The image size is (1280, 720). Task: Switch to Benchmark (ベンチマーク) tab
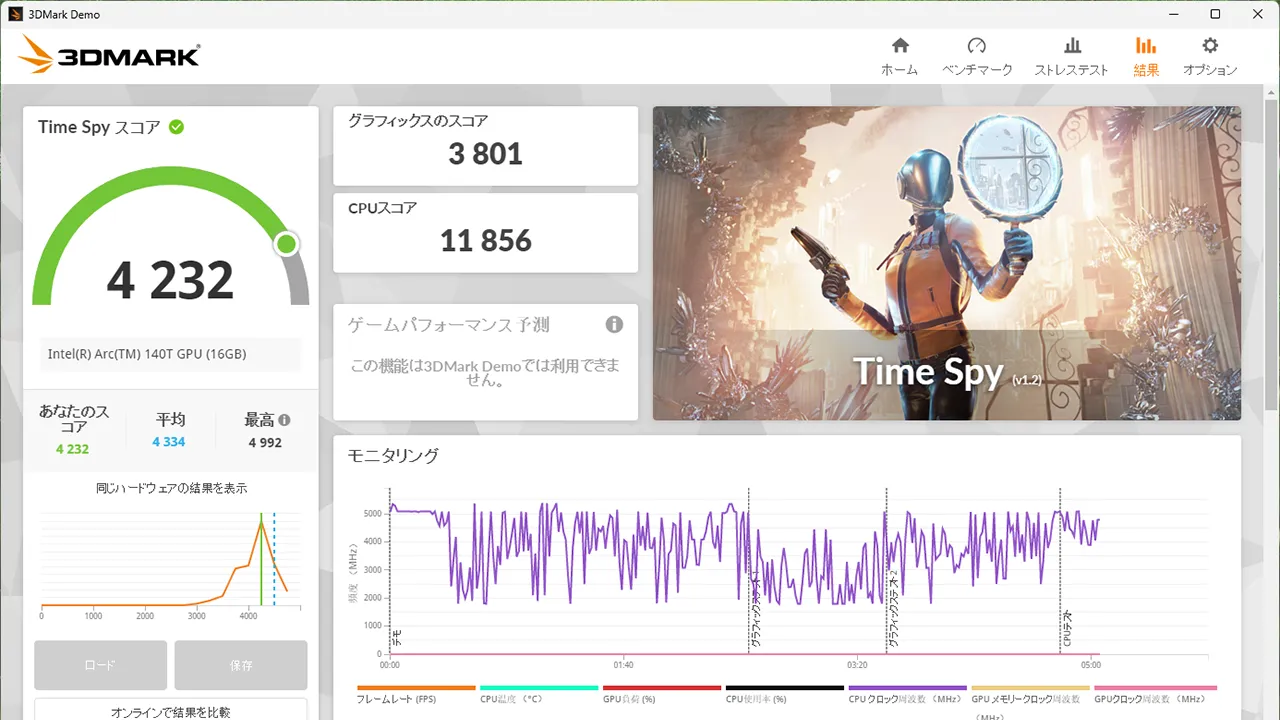pyautogui.click(x=977, y=56)
